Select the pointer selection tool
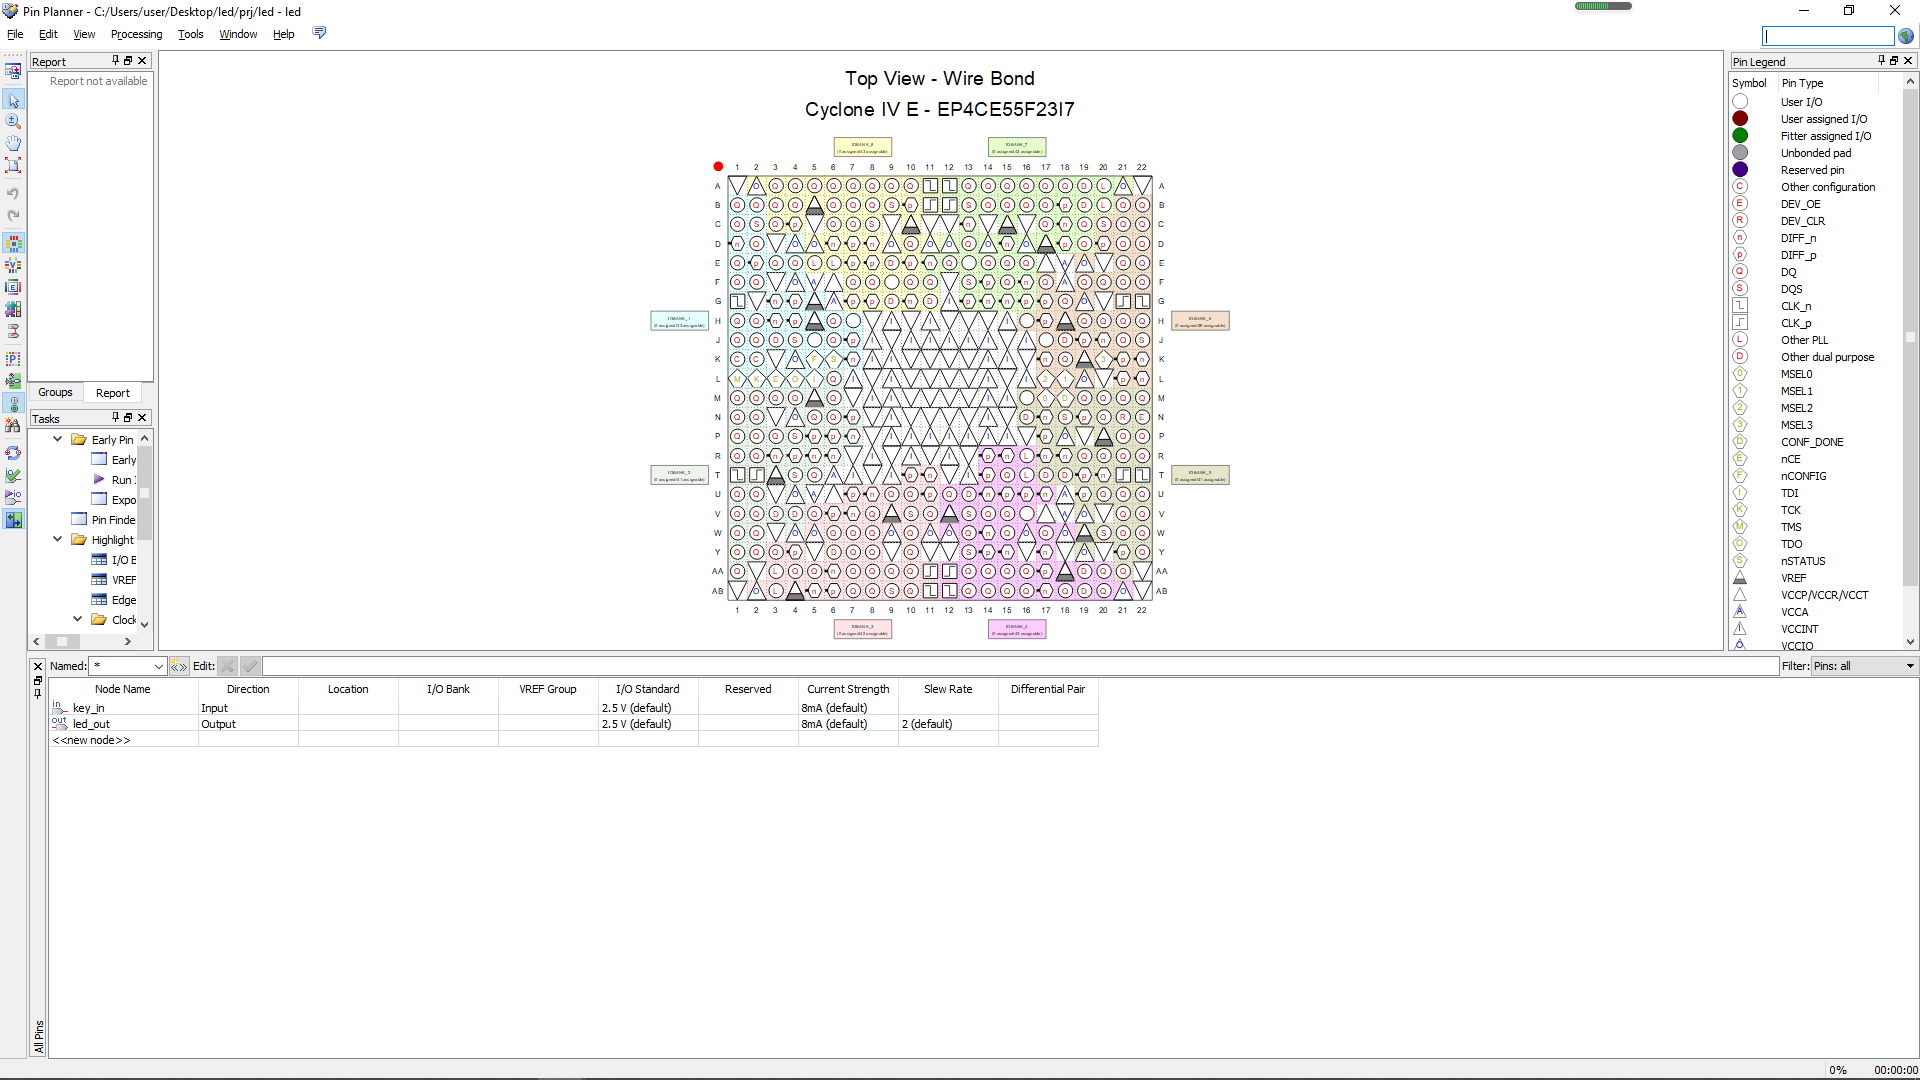The width and height of the screenshot is (1920, 1080). tap(14, 100)
